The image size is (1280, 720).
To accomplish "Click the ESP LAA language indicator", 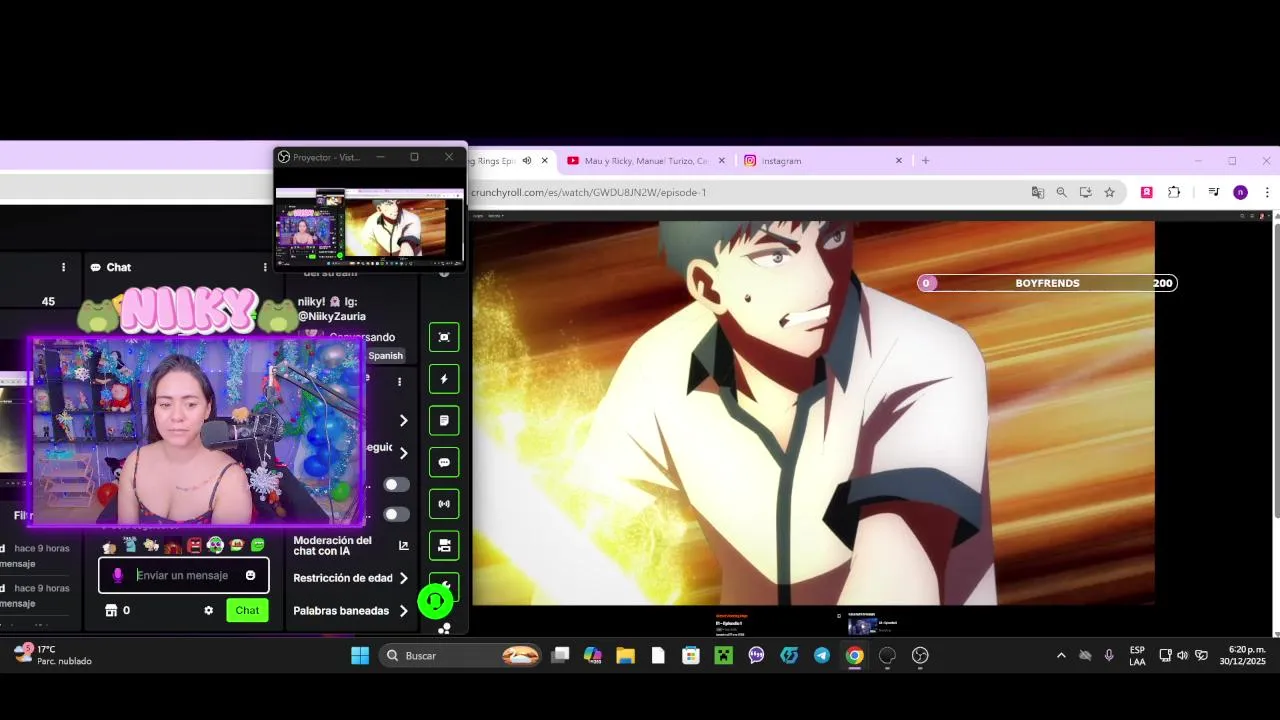I will [1137, 655].
